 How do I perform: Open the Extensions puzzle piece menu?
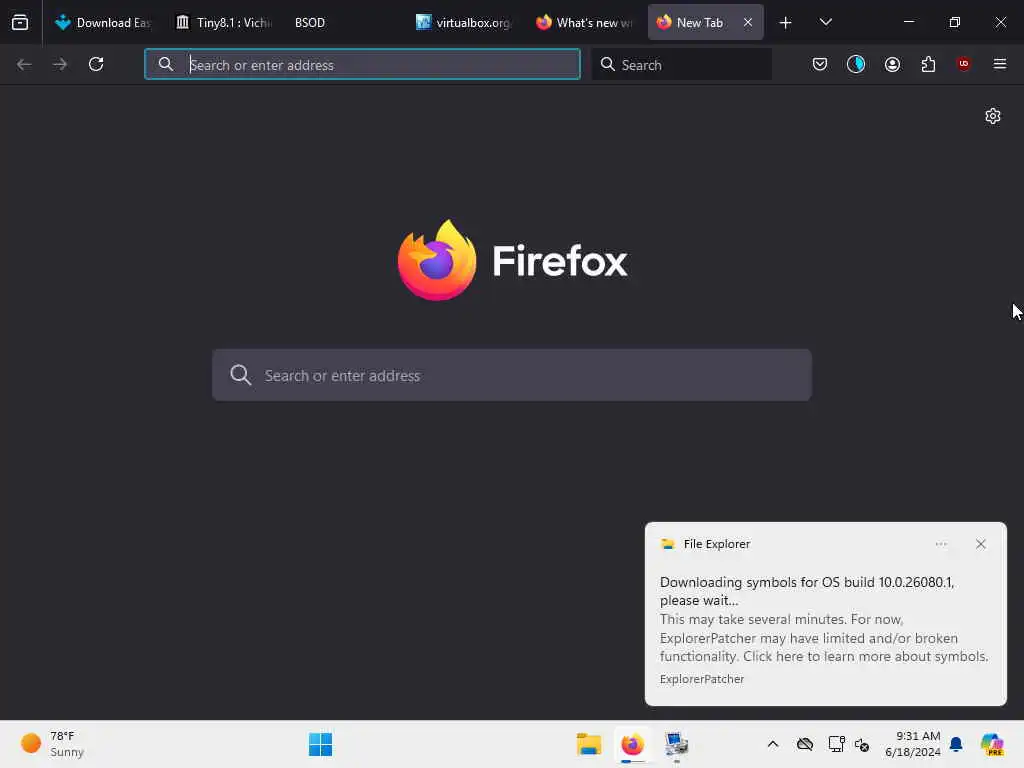pyautogui.click(x=928, y=64)
